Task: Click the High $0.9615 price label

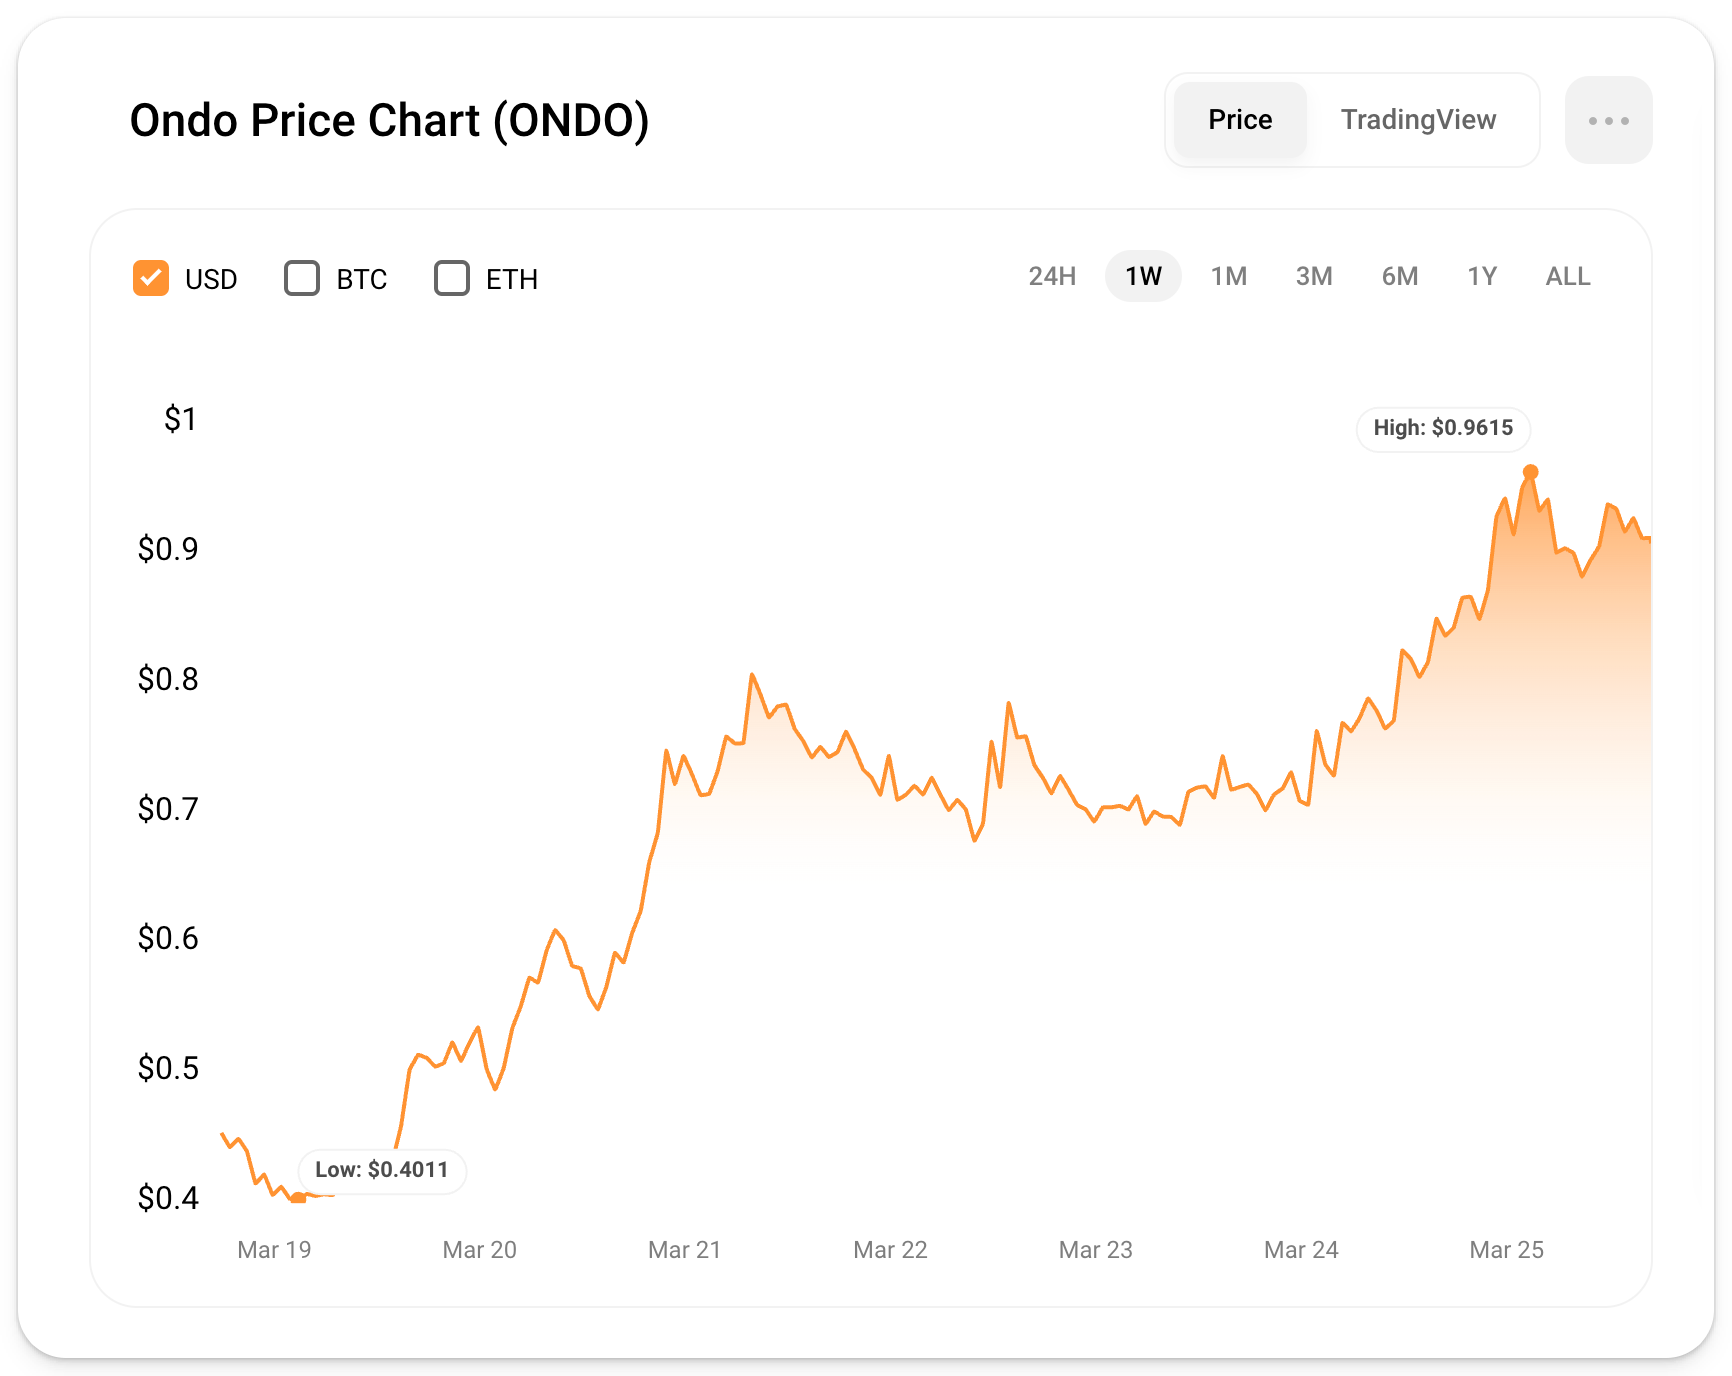Action: pyautogui.click(x=1443, y=428)
